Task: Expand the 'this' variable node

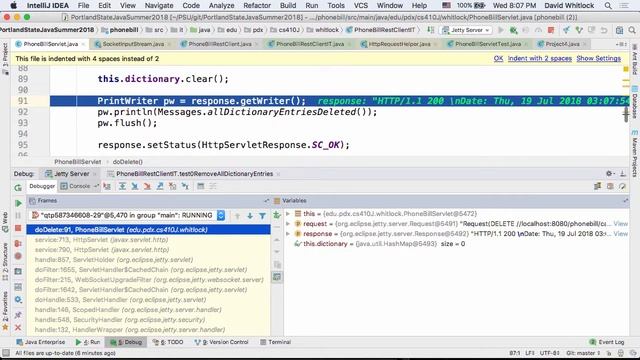Action: [288, 213]
